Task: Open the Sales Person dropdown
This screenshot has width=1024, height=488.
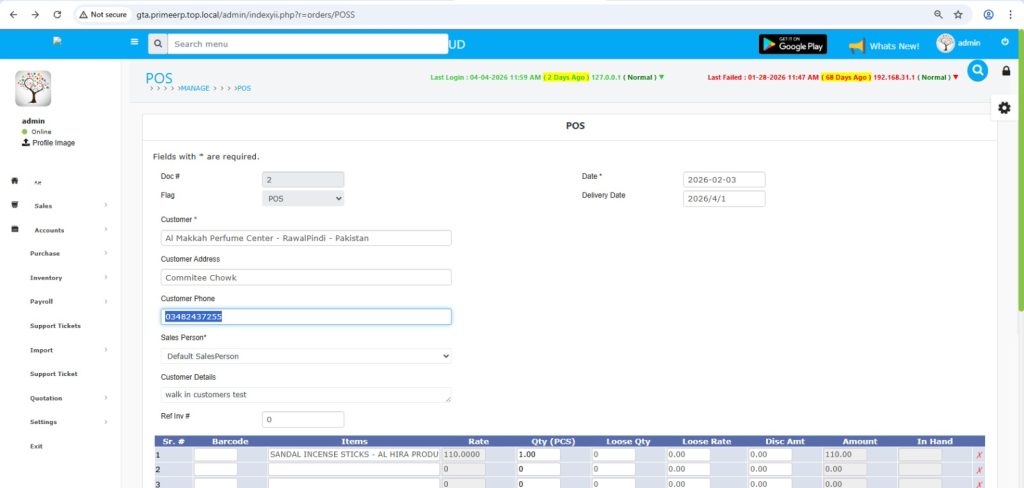Action: point(306,356)
